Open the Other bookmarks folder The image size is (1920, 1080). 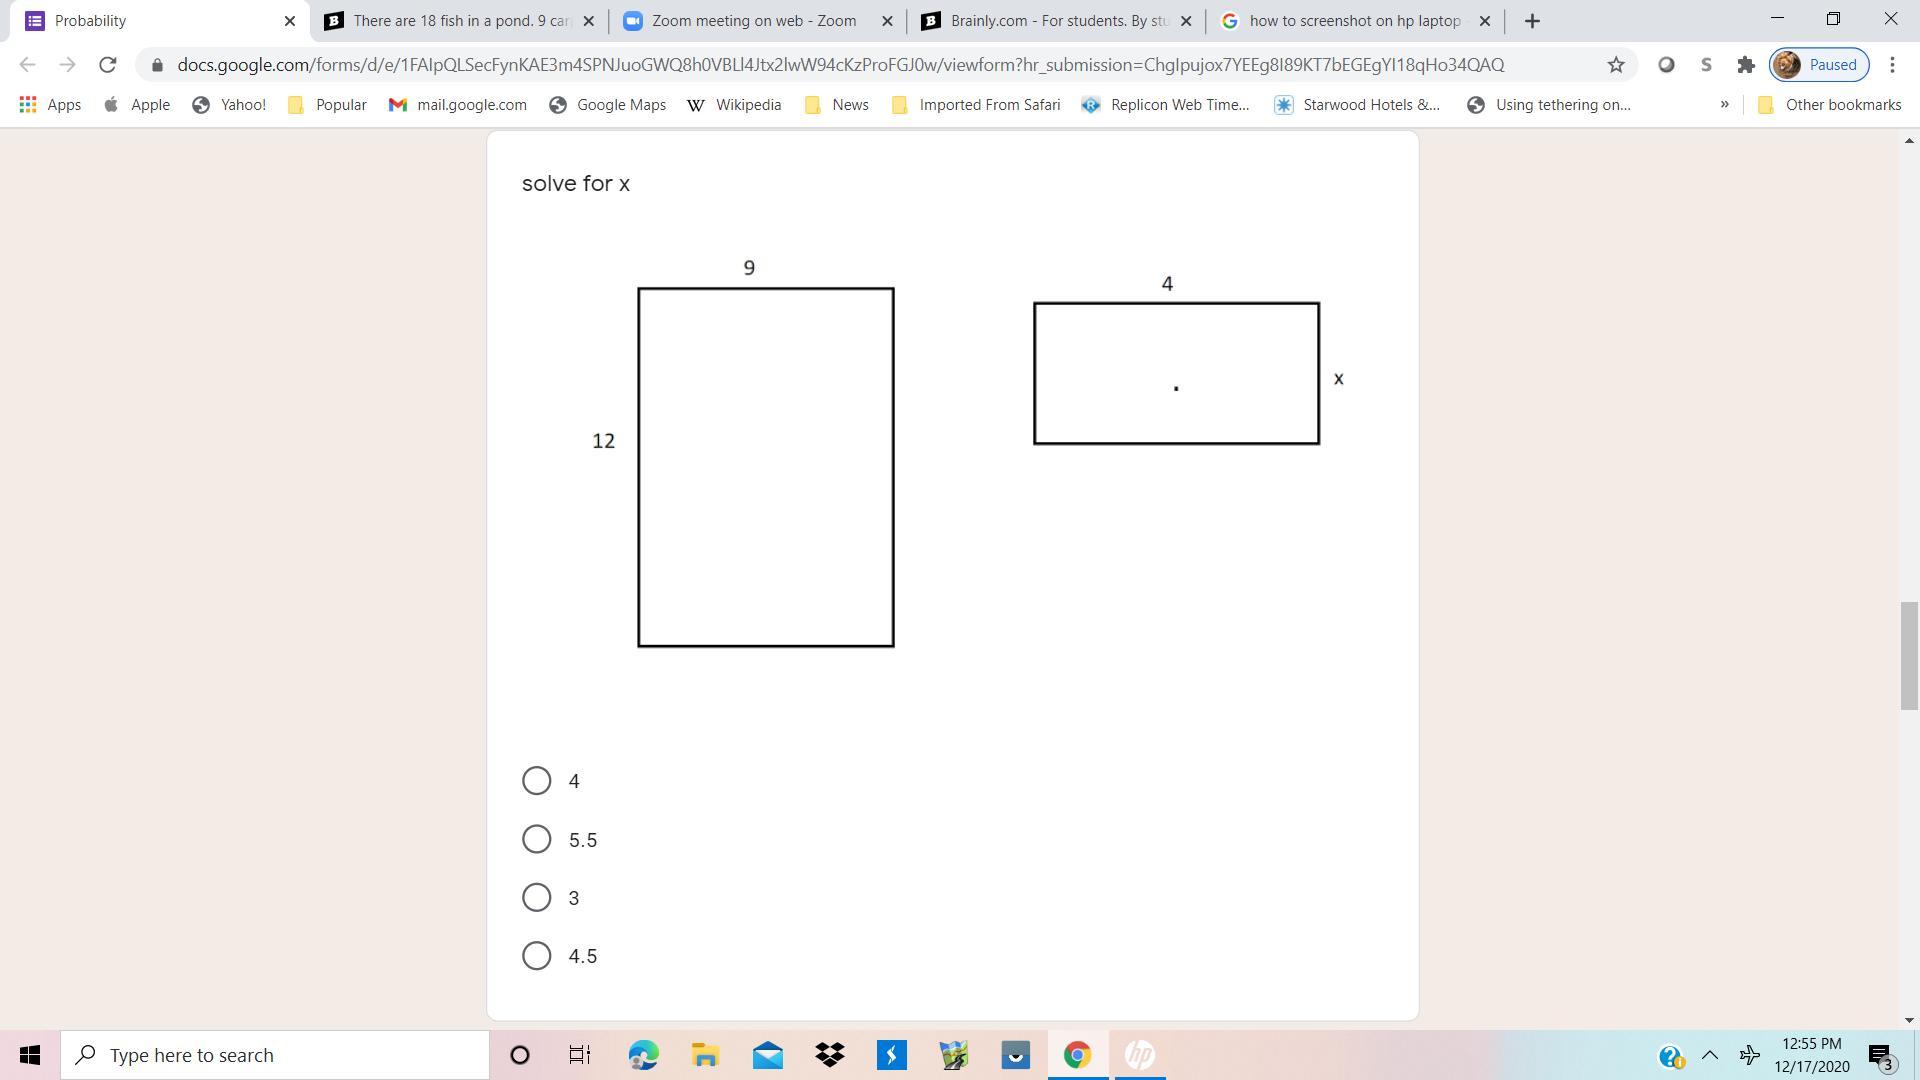pos(1829,104)
